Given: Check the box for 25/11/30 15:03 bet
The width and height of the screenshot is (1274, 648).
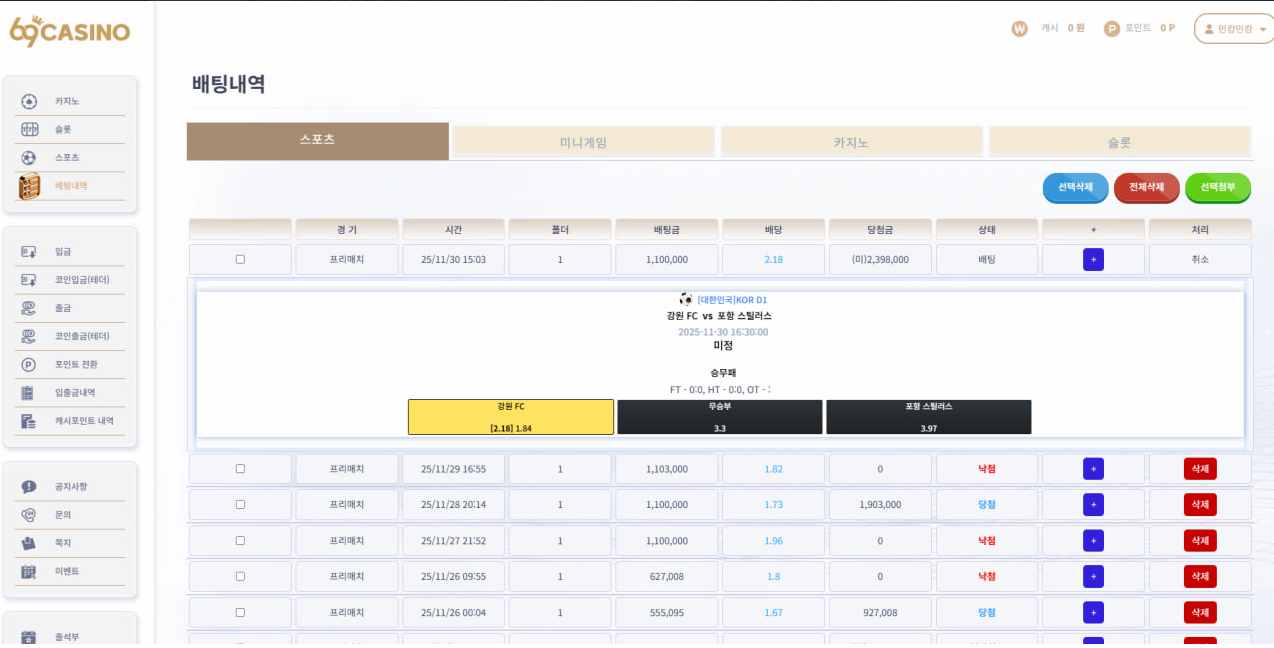Looking at the screenshot, I should click(240, 259).
